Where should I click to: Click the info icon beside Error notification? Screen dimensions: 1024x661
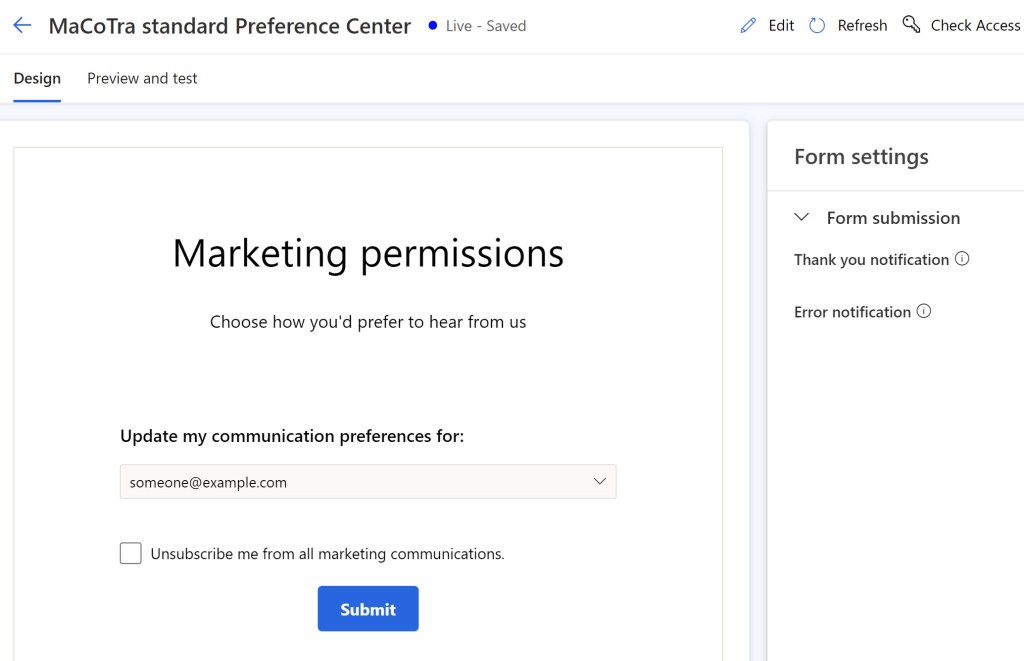[925, 311]
